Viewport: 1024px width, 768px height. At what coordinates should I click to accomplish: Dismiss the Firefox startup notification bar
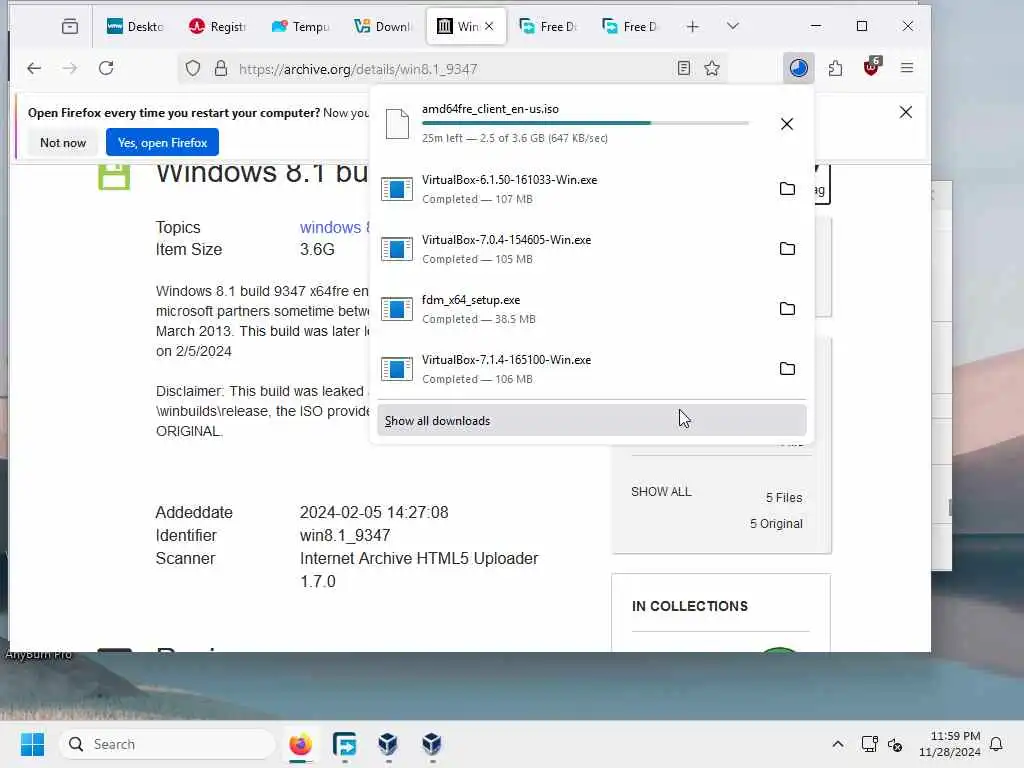pos(906,112)
